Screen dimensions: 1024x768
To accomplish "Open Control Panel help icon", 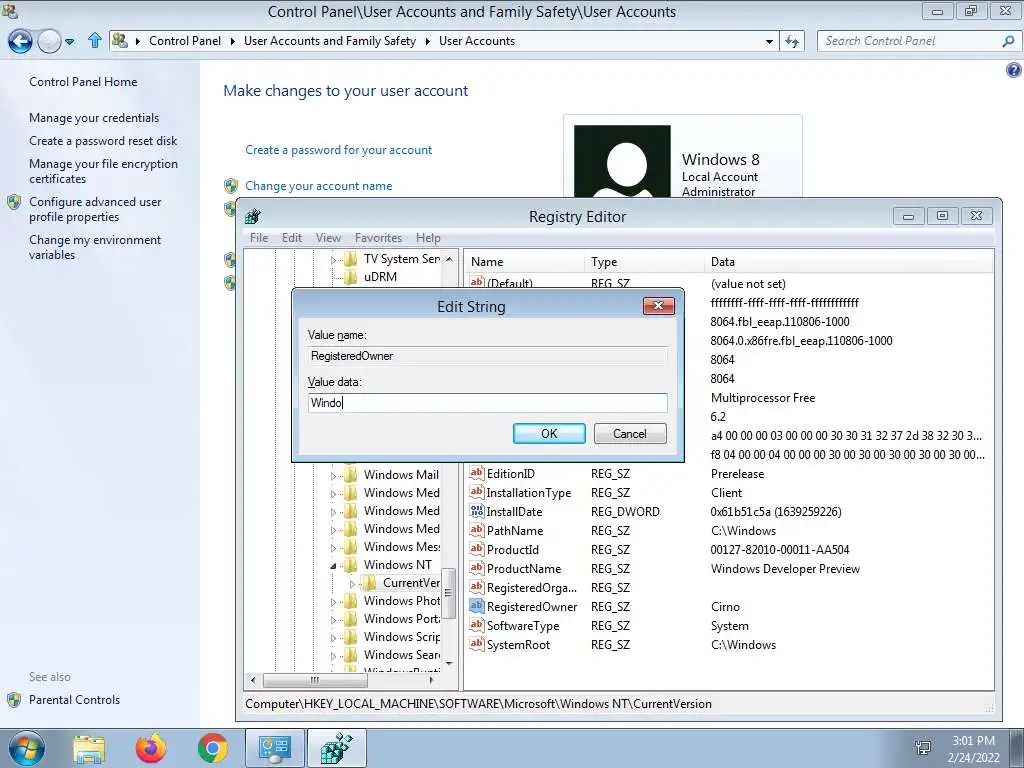I will (1013, 70).
